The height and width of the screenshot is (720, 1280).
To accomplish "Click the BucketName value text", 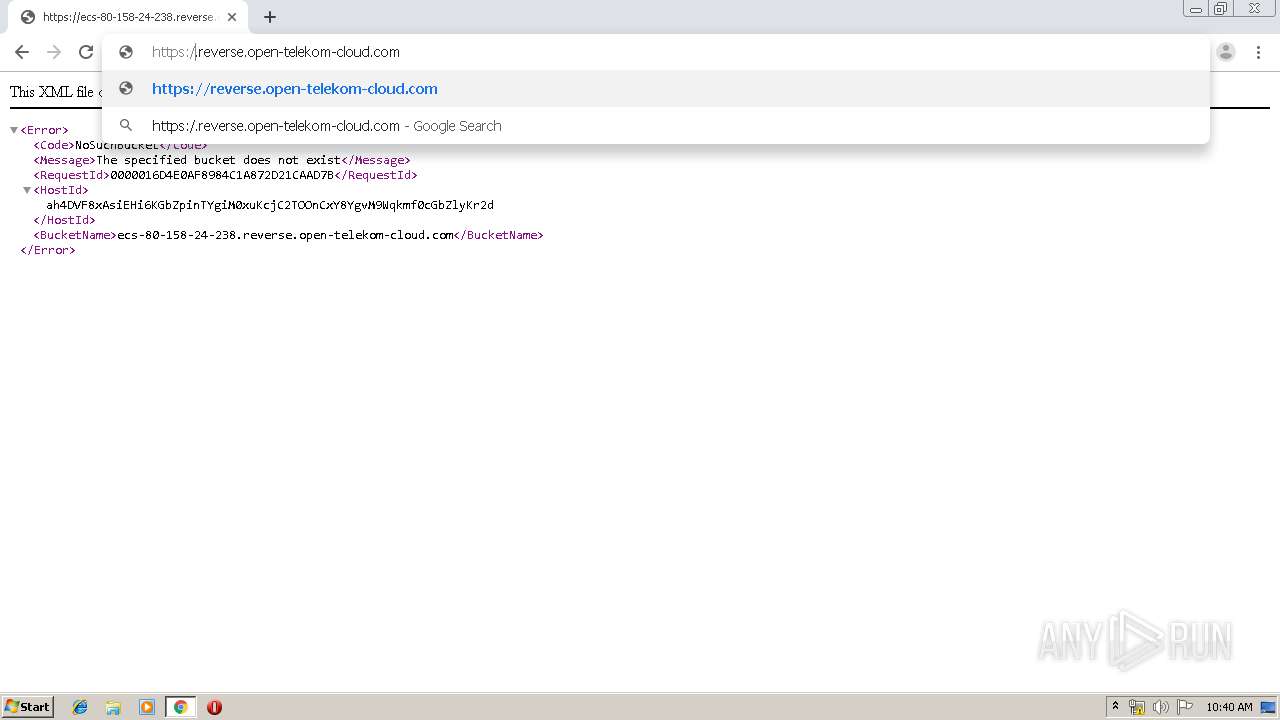I will point(285,235).
